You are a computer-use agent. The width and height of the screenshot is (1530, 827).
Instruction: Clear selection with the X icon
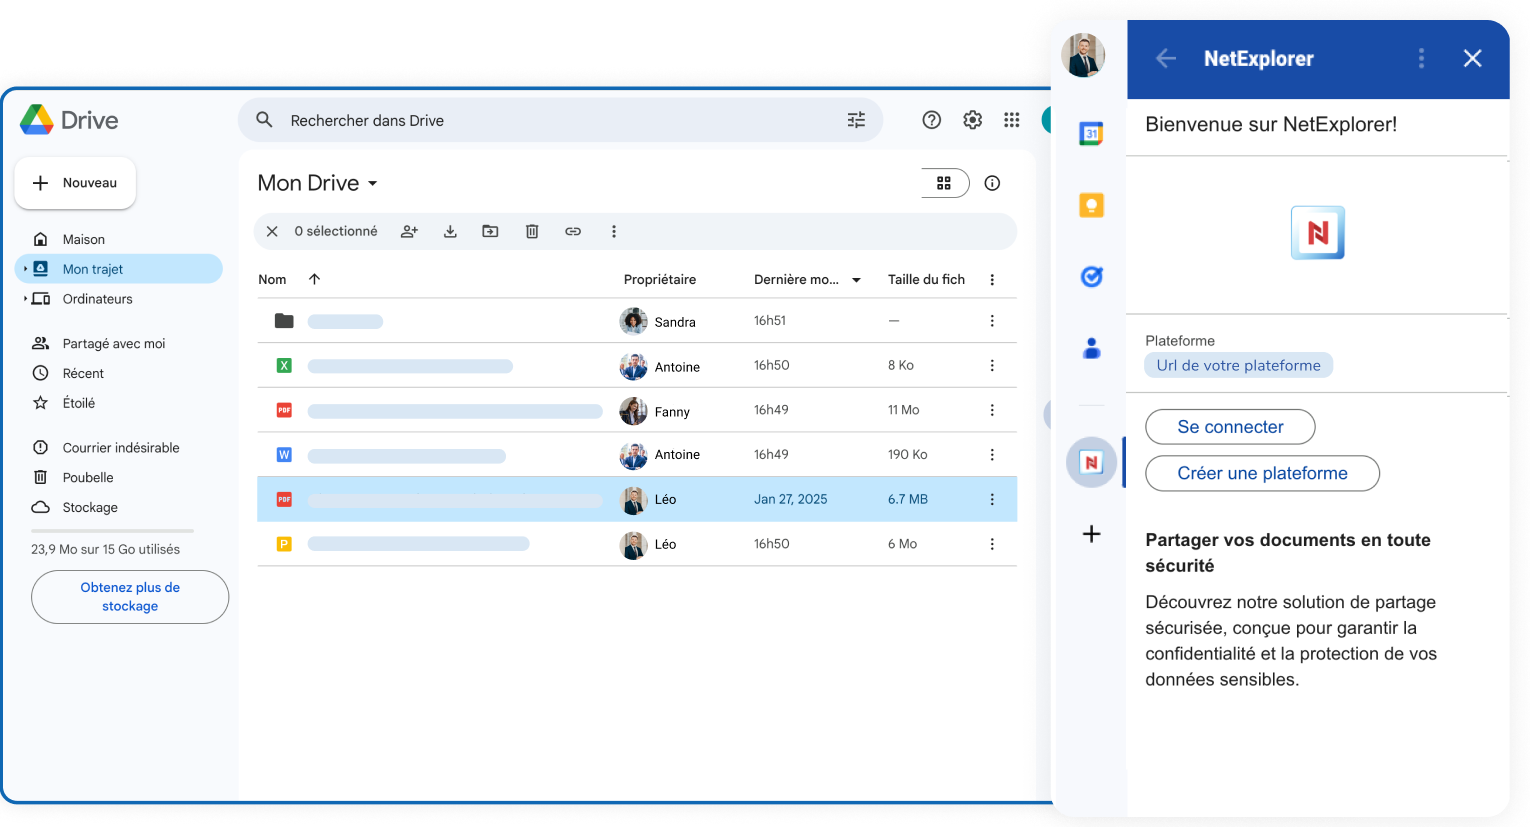tap(272, 232)
